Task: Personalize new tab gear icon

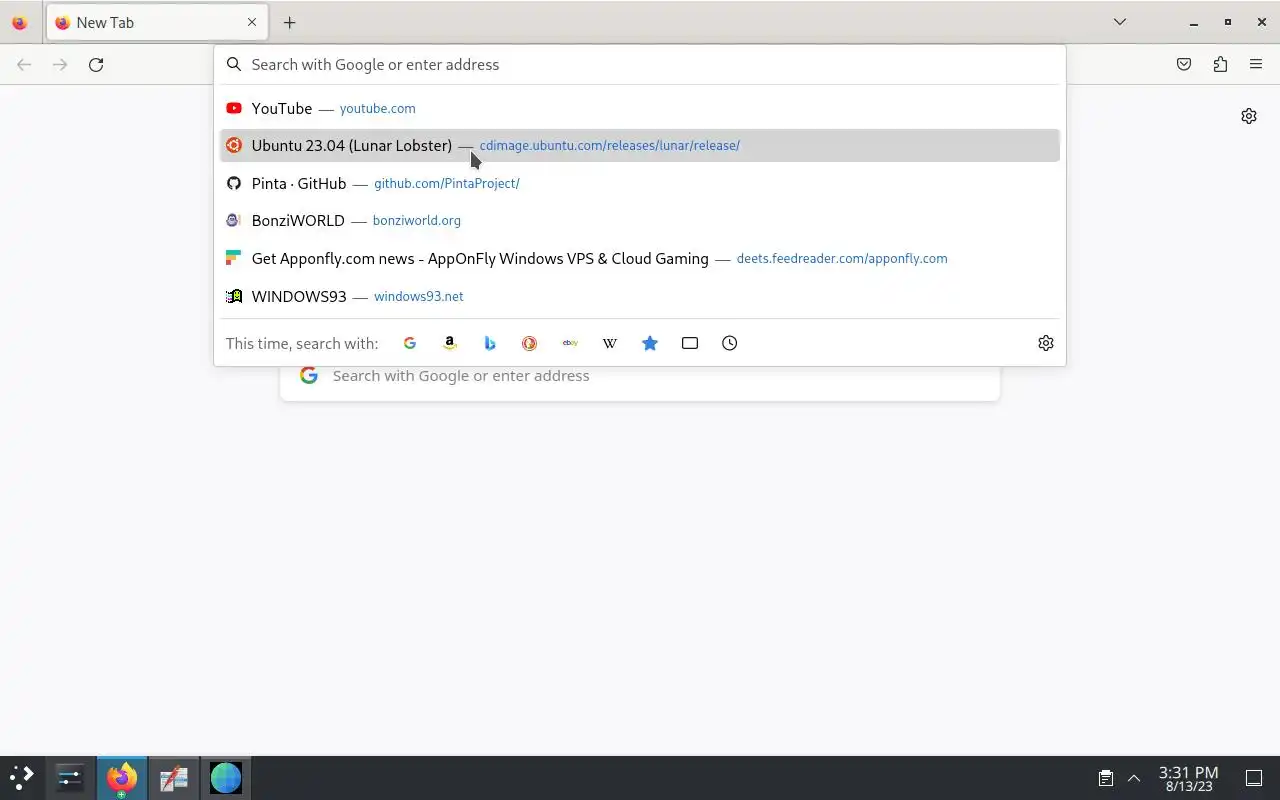Action: tap(1249, 116)
